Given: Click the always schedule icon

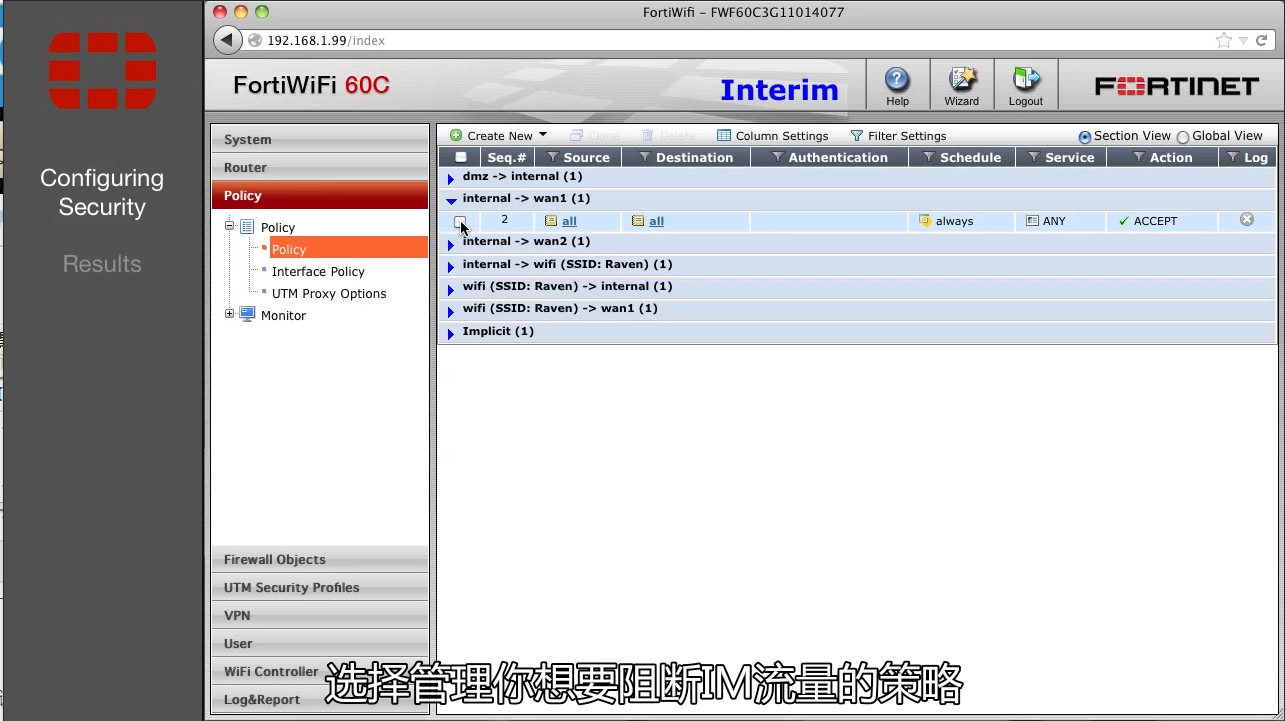Looking at the screenshot, I should tap(925, 221).
